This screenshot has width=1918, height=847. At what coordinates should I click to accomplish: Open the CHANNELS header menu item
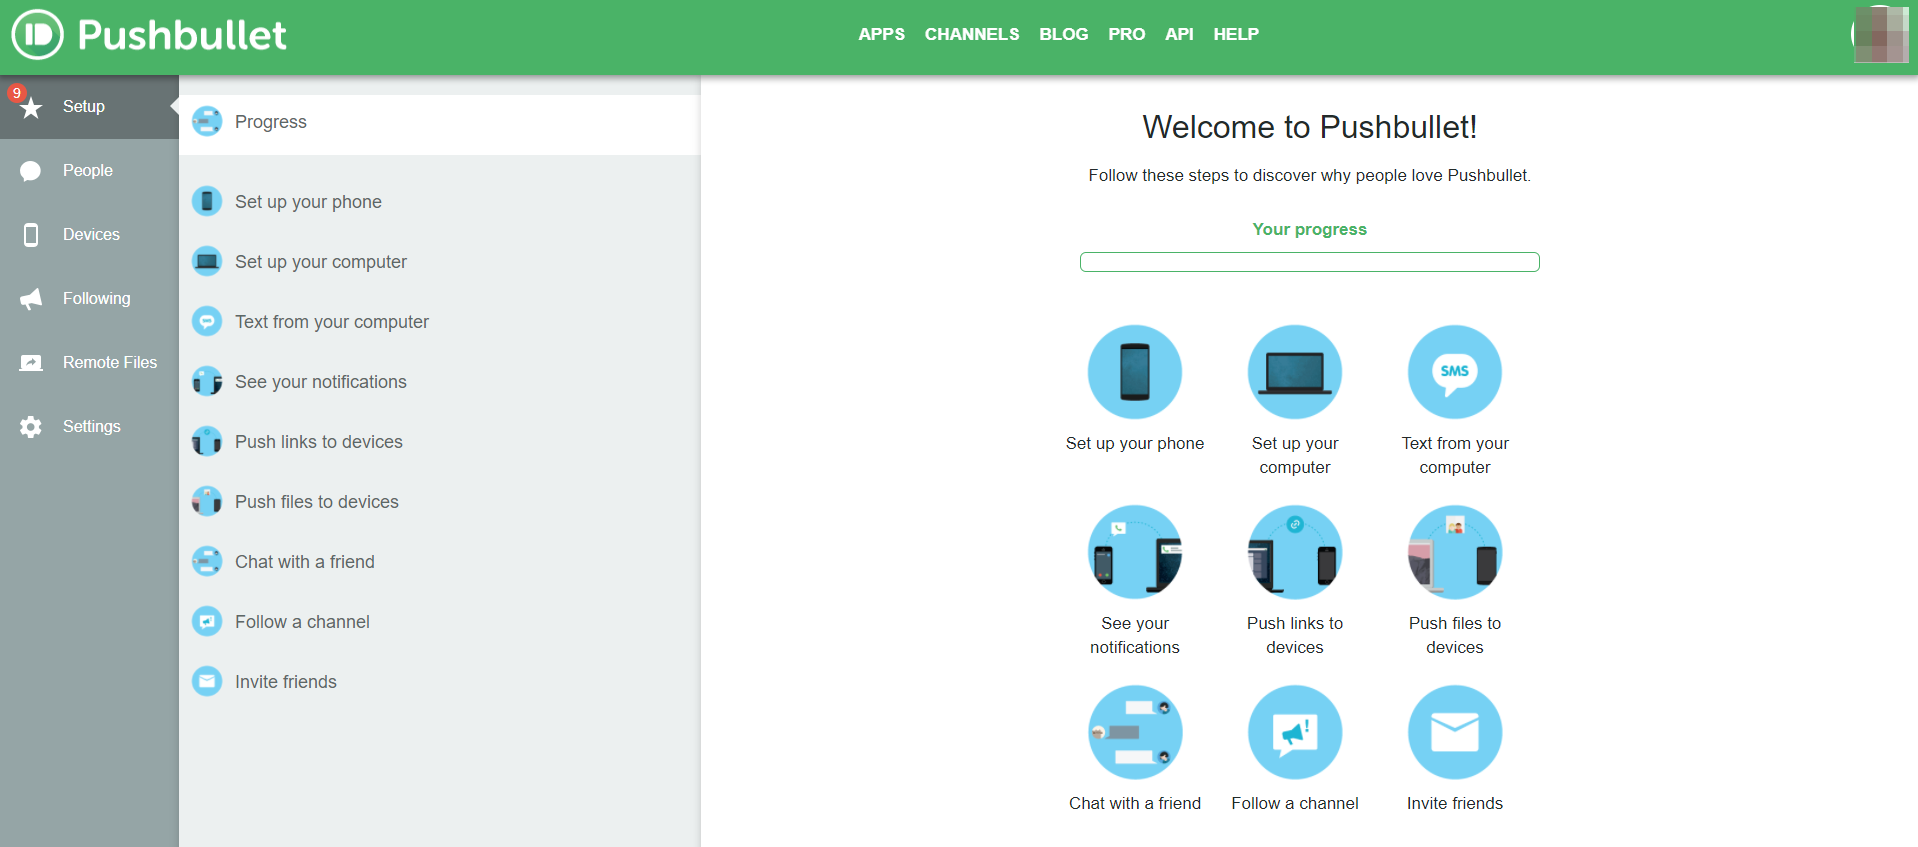click(x=972, y=34)
